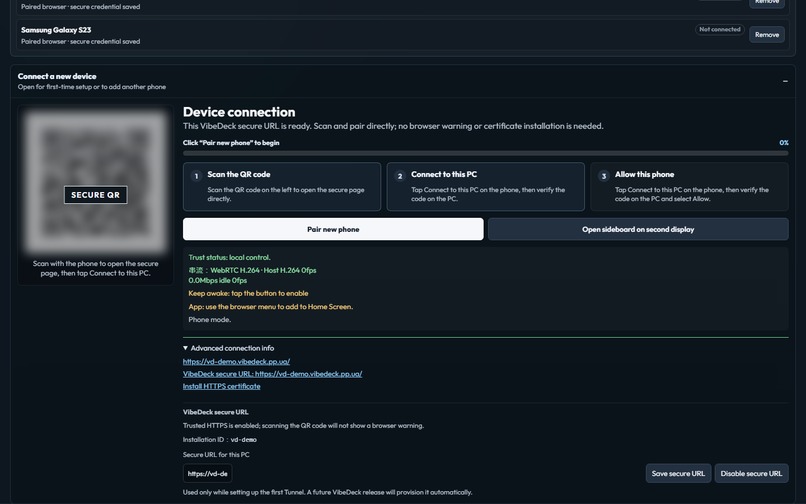This screenshot has height=504, width=806.
Task: Click Install HTTPS certificate link
Action: tap(222, 386)
